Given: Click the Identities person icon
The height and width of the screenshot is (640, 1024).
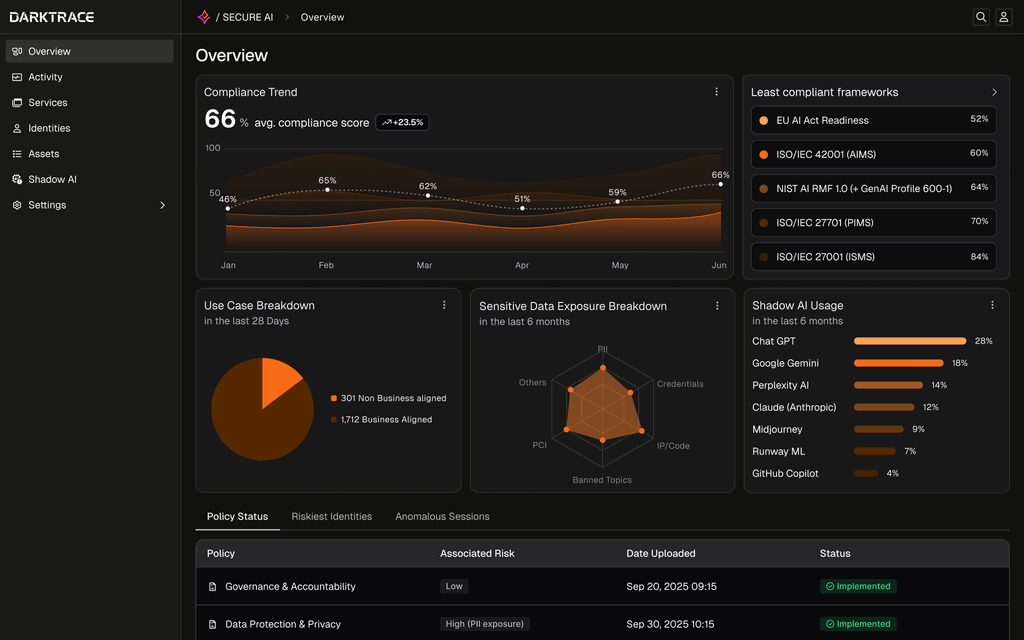Looking at the screenshot, I should 17,128.
